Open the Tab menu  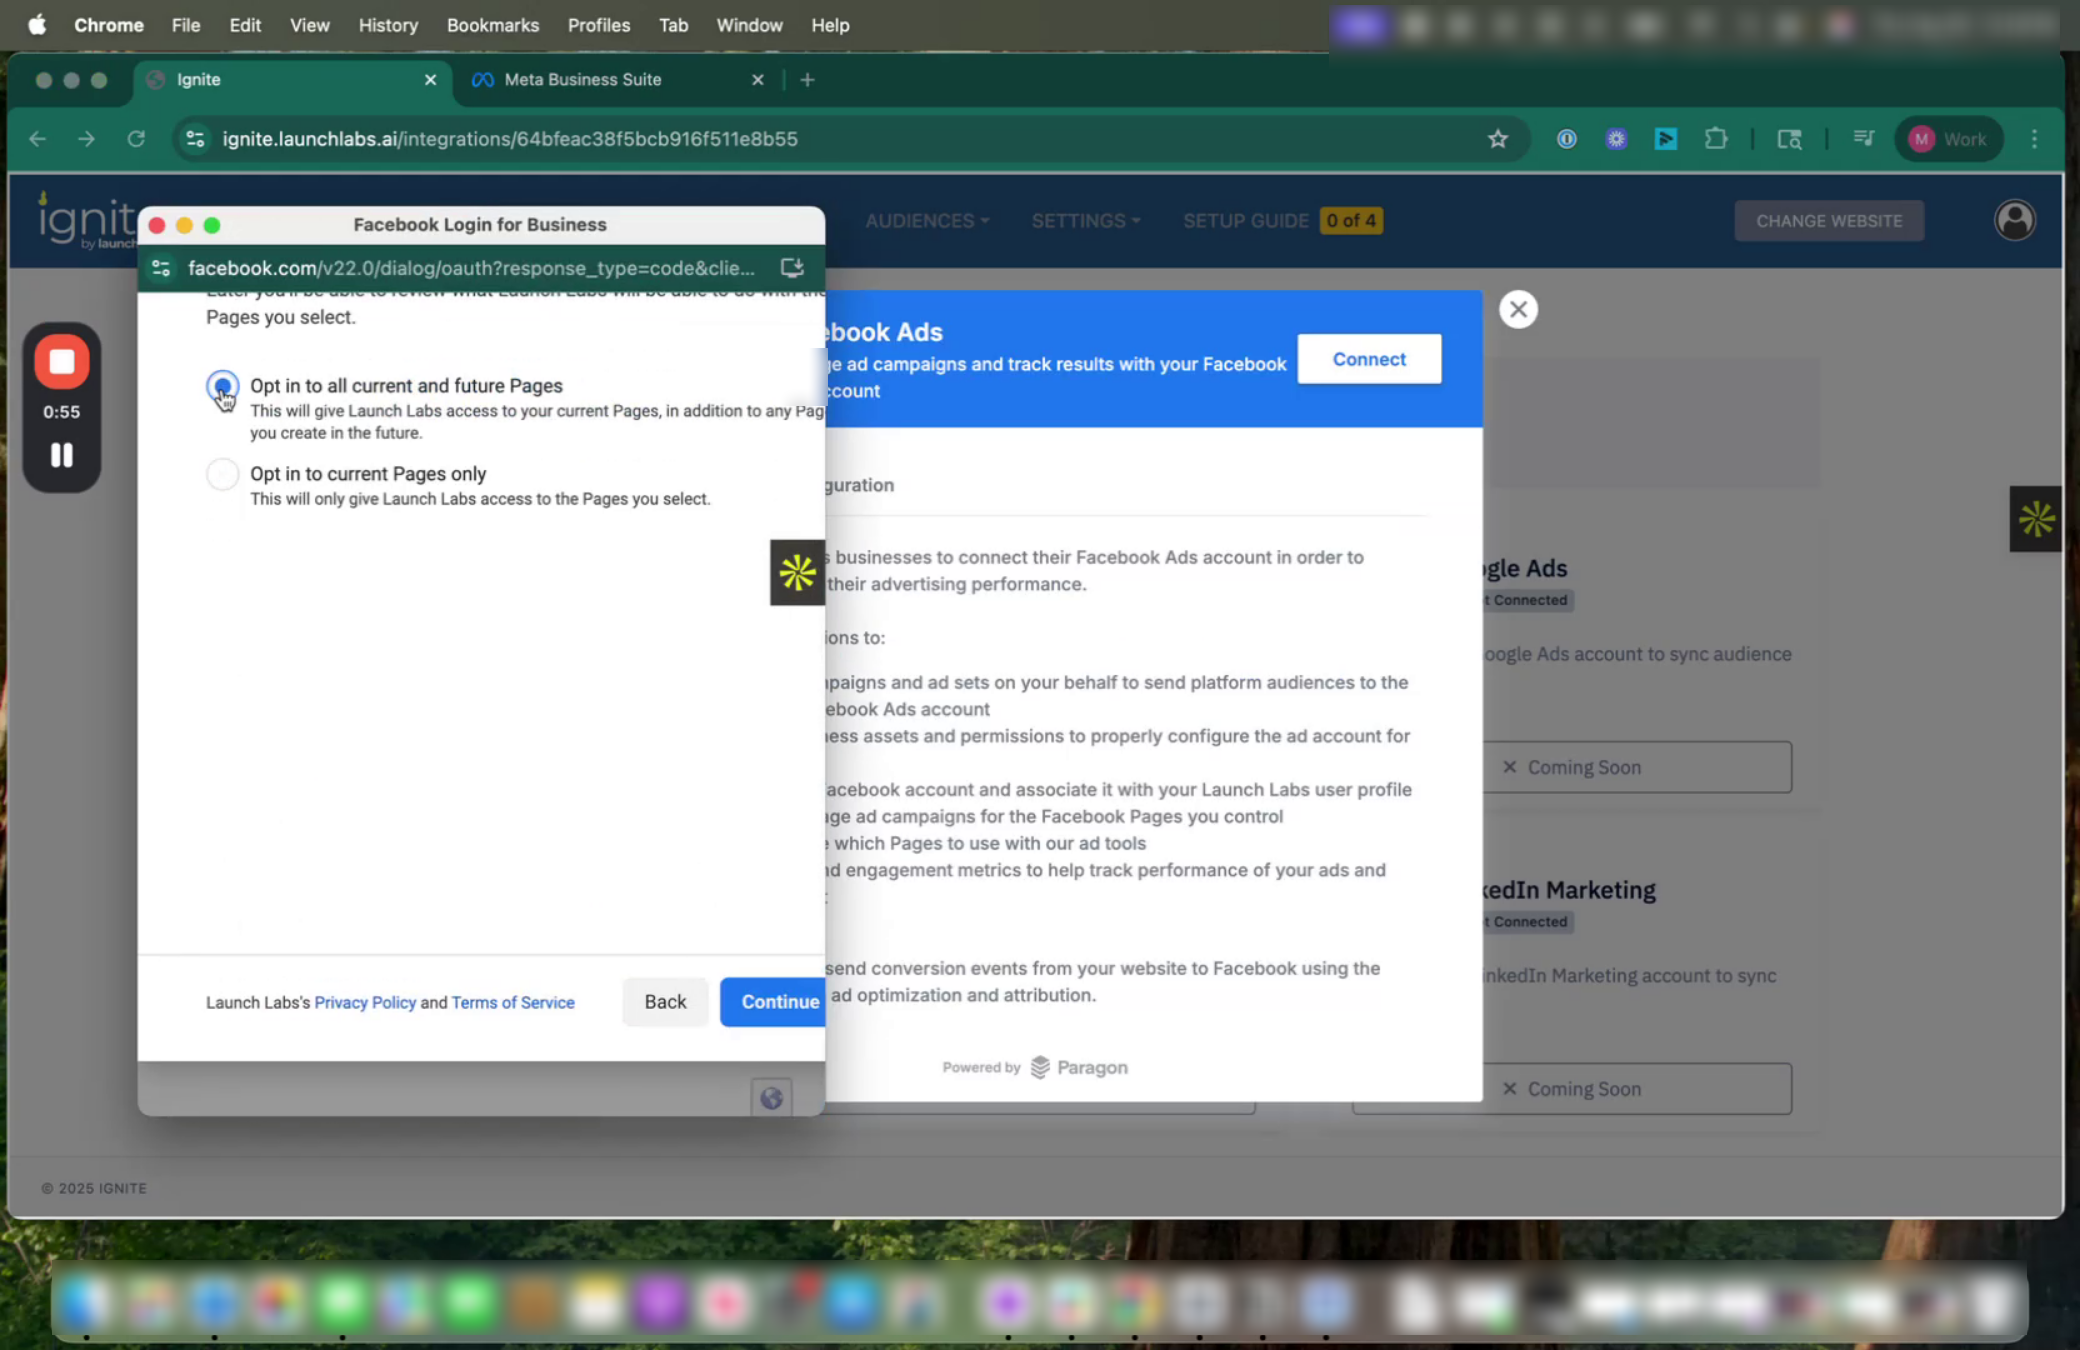click(x=673, y=25)
